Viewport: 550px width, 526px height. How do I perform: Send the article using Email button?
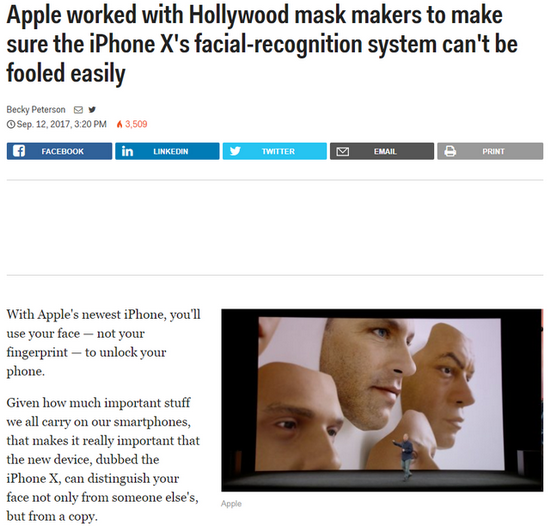click(382, 151)
